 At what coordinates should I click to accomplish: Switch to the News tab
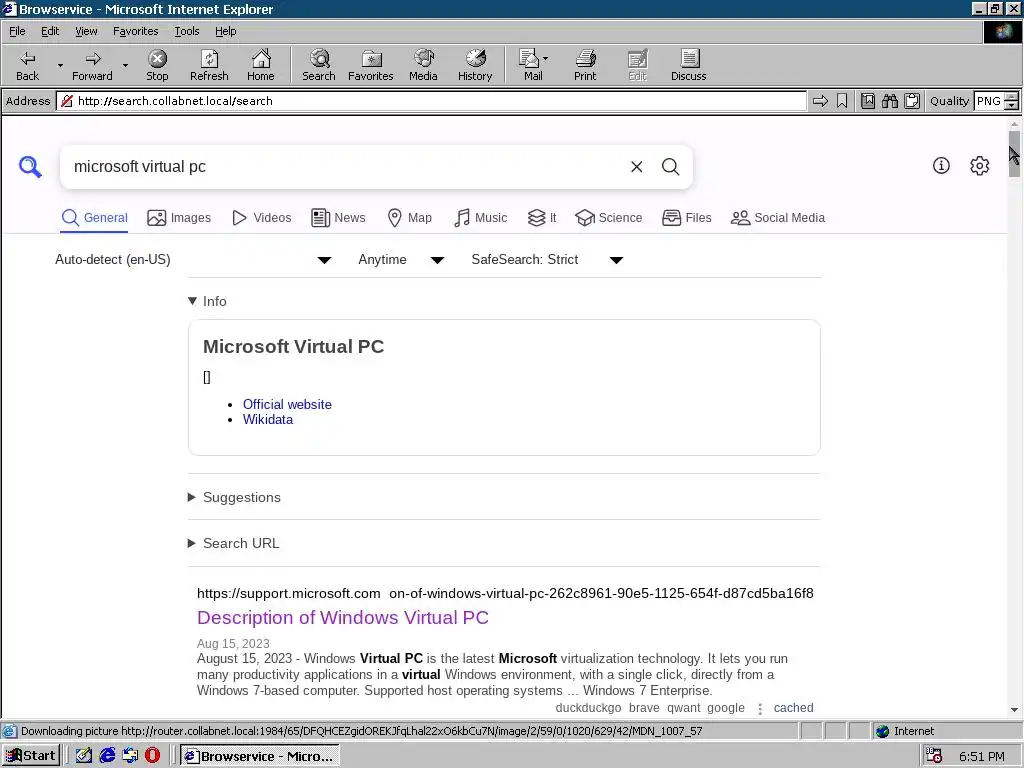click(x=338, y=217)
